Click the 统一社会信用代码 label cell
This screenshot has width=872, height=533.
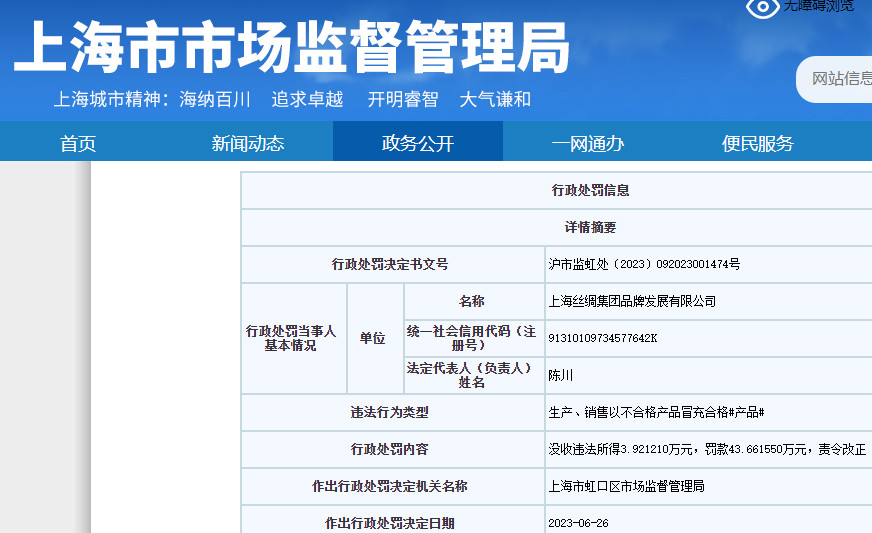point(474,338)
